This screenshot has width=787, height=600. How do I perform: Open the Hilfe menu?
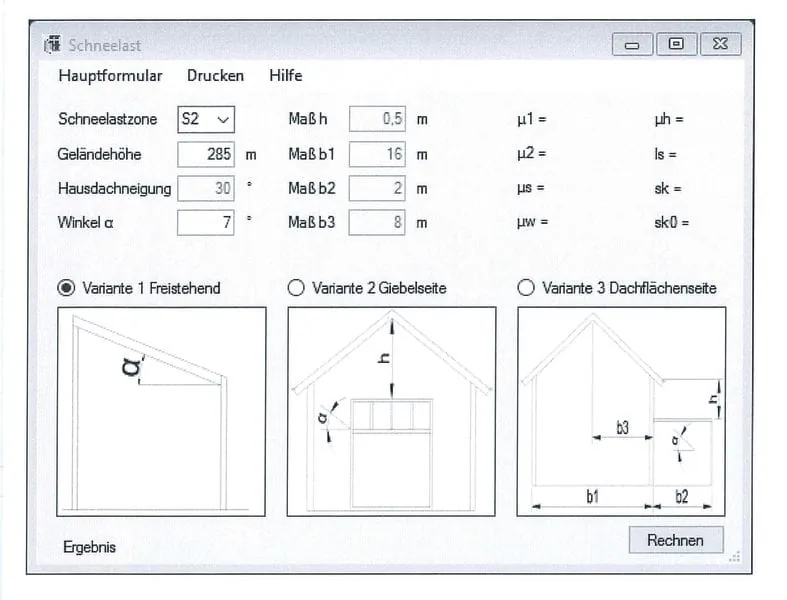tap(285, 76)
